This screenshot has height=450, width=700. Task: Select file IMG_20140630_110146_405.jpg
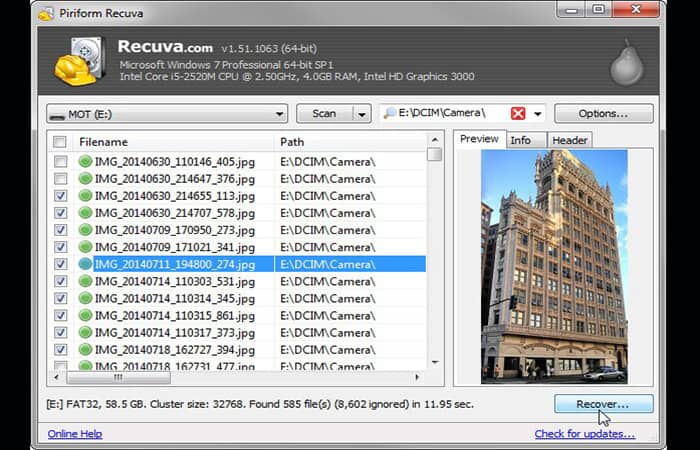pos(175,162)
